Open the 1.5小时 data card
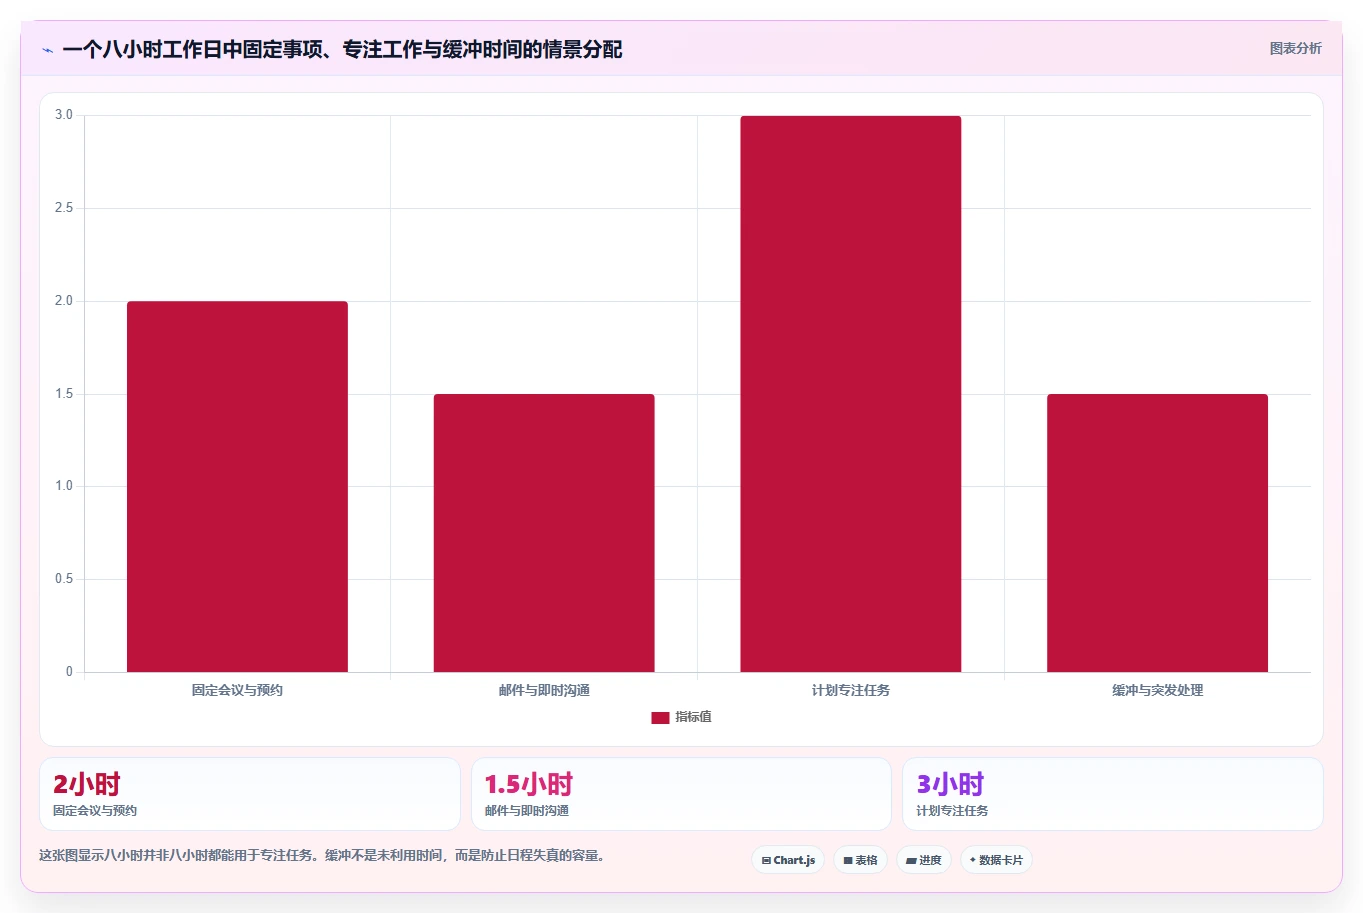 tap(681, 794)
